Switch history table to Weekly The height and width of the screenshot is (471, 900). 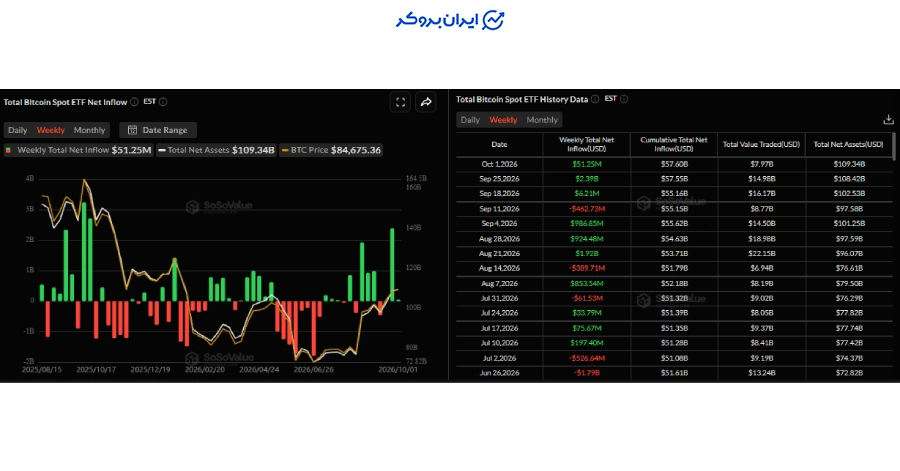503,120
